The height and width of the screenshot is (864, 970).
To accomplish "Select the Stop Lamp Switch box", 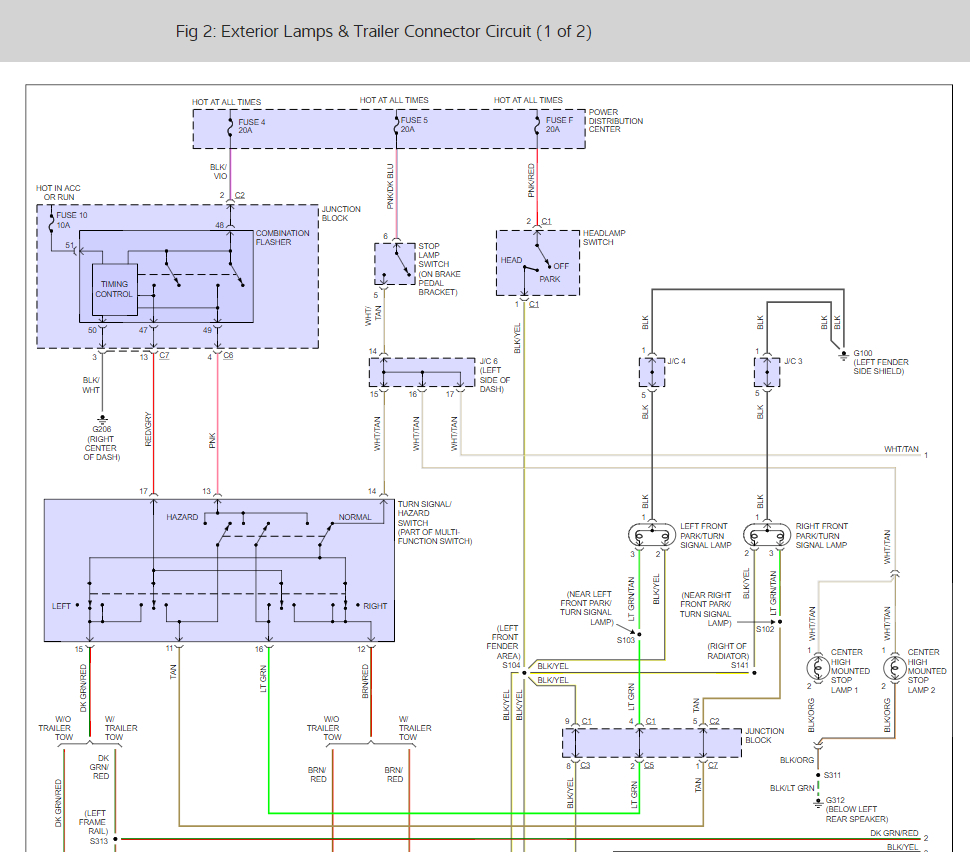I will [395, 263].
